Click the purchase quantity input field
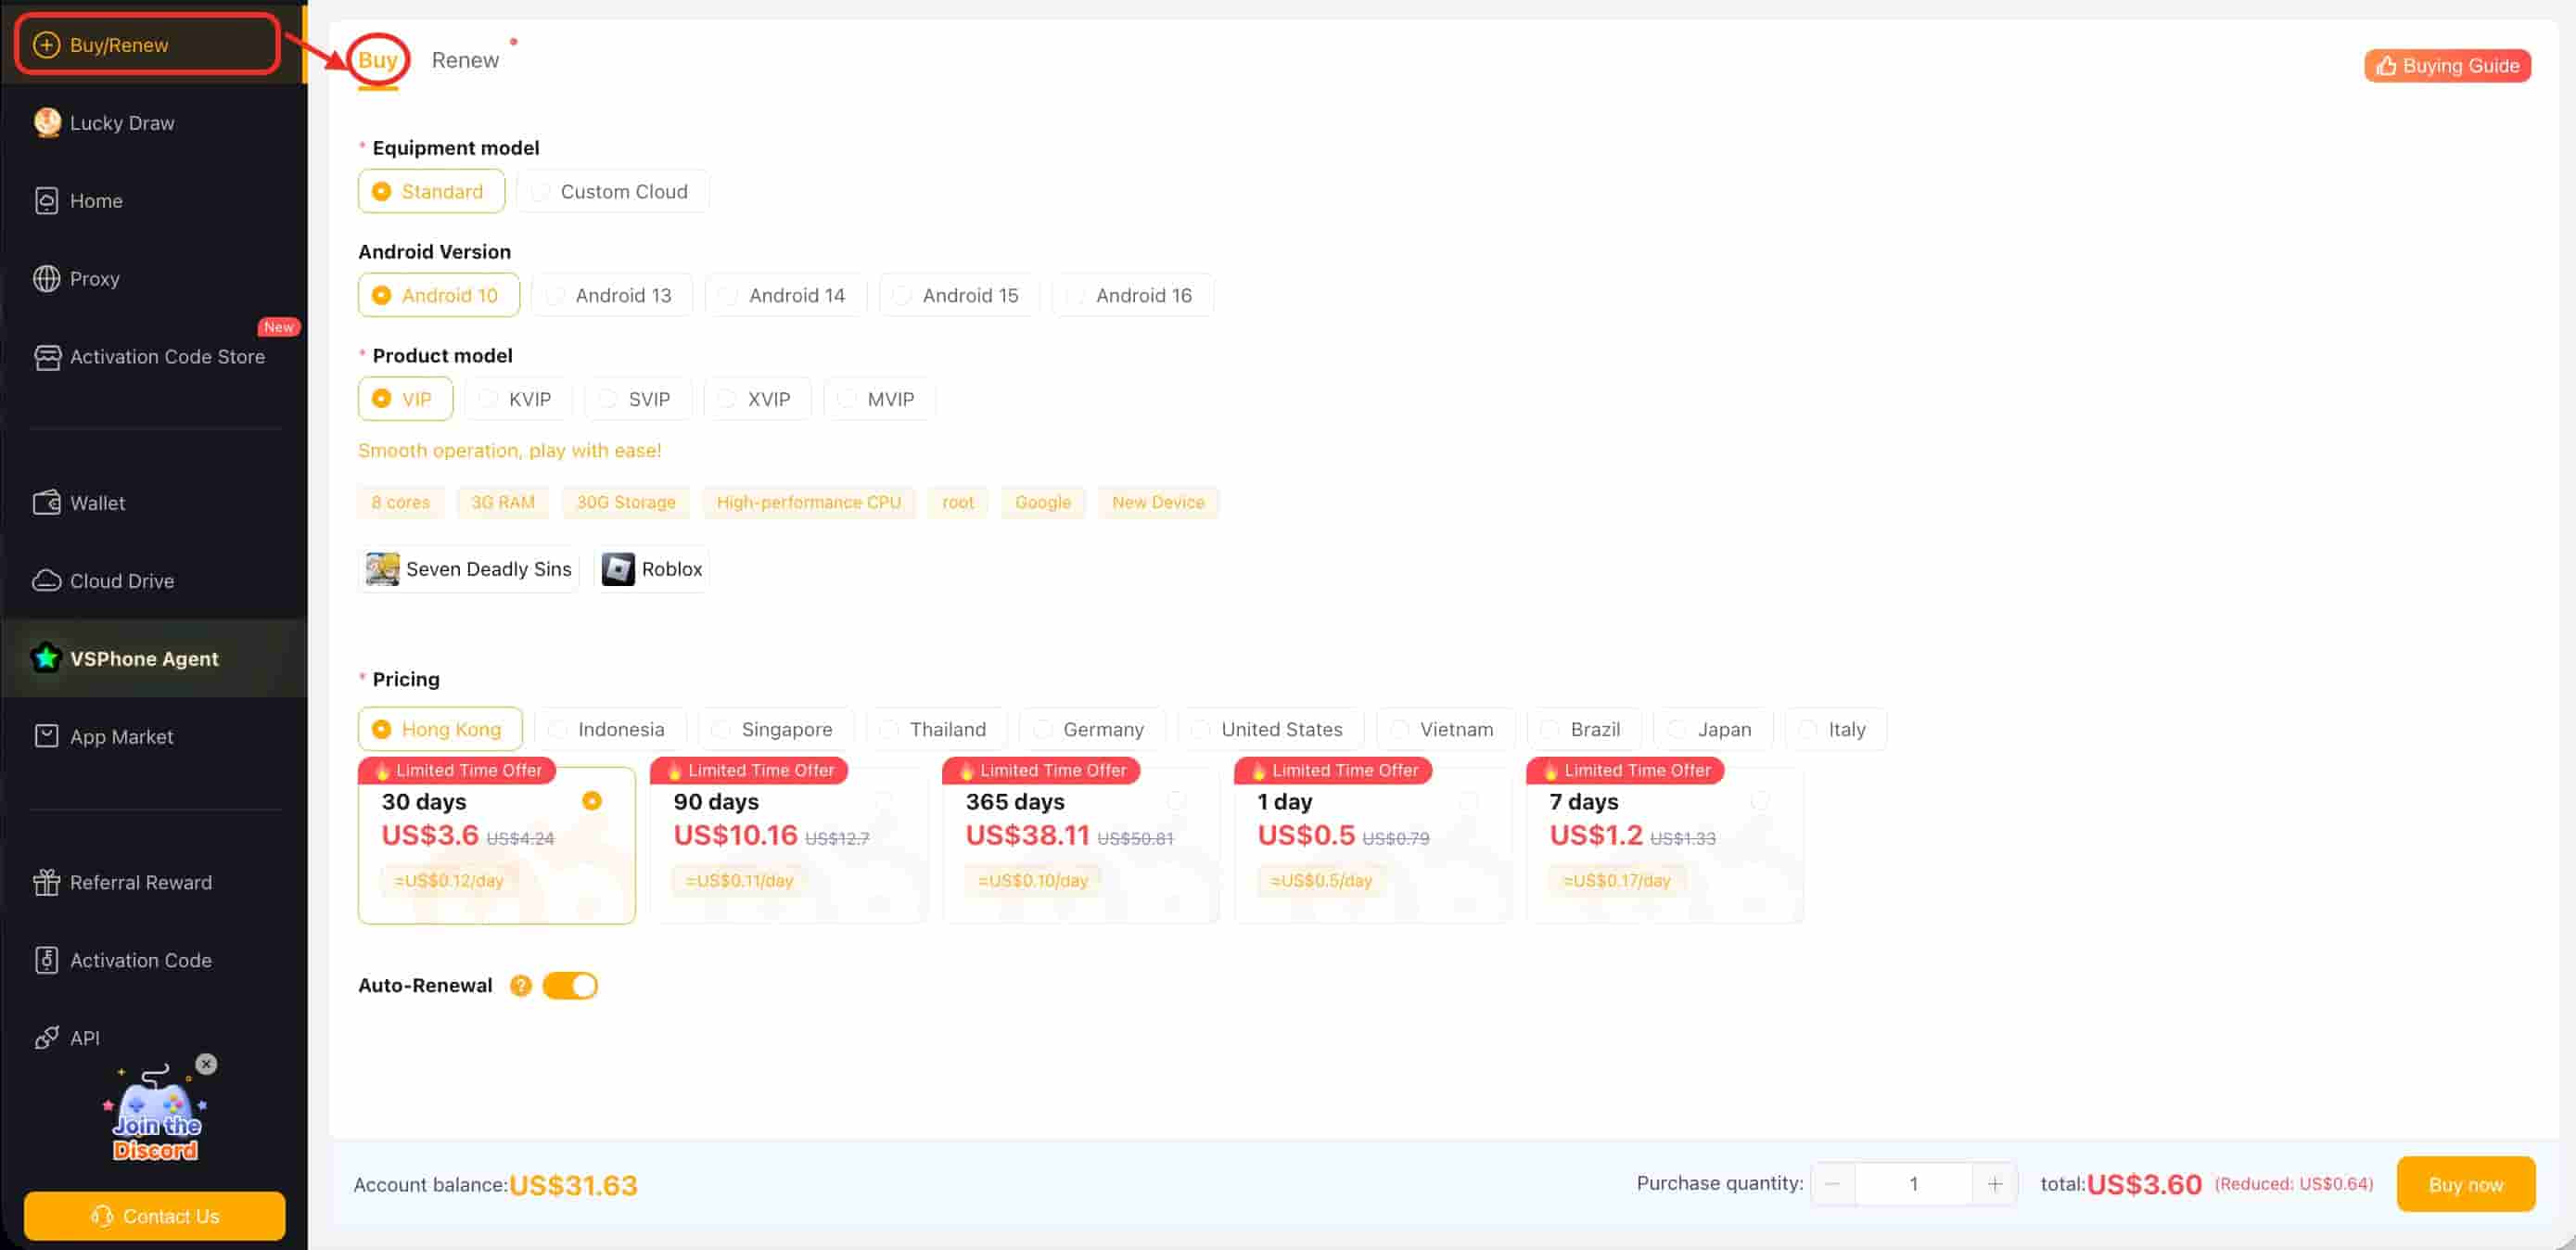The width and height of the screenshot is (2576, 1250). [x=1913, y=1184]
